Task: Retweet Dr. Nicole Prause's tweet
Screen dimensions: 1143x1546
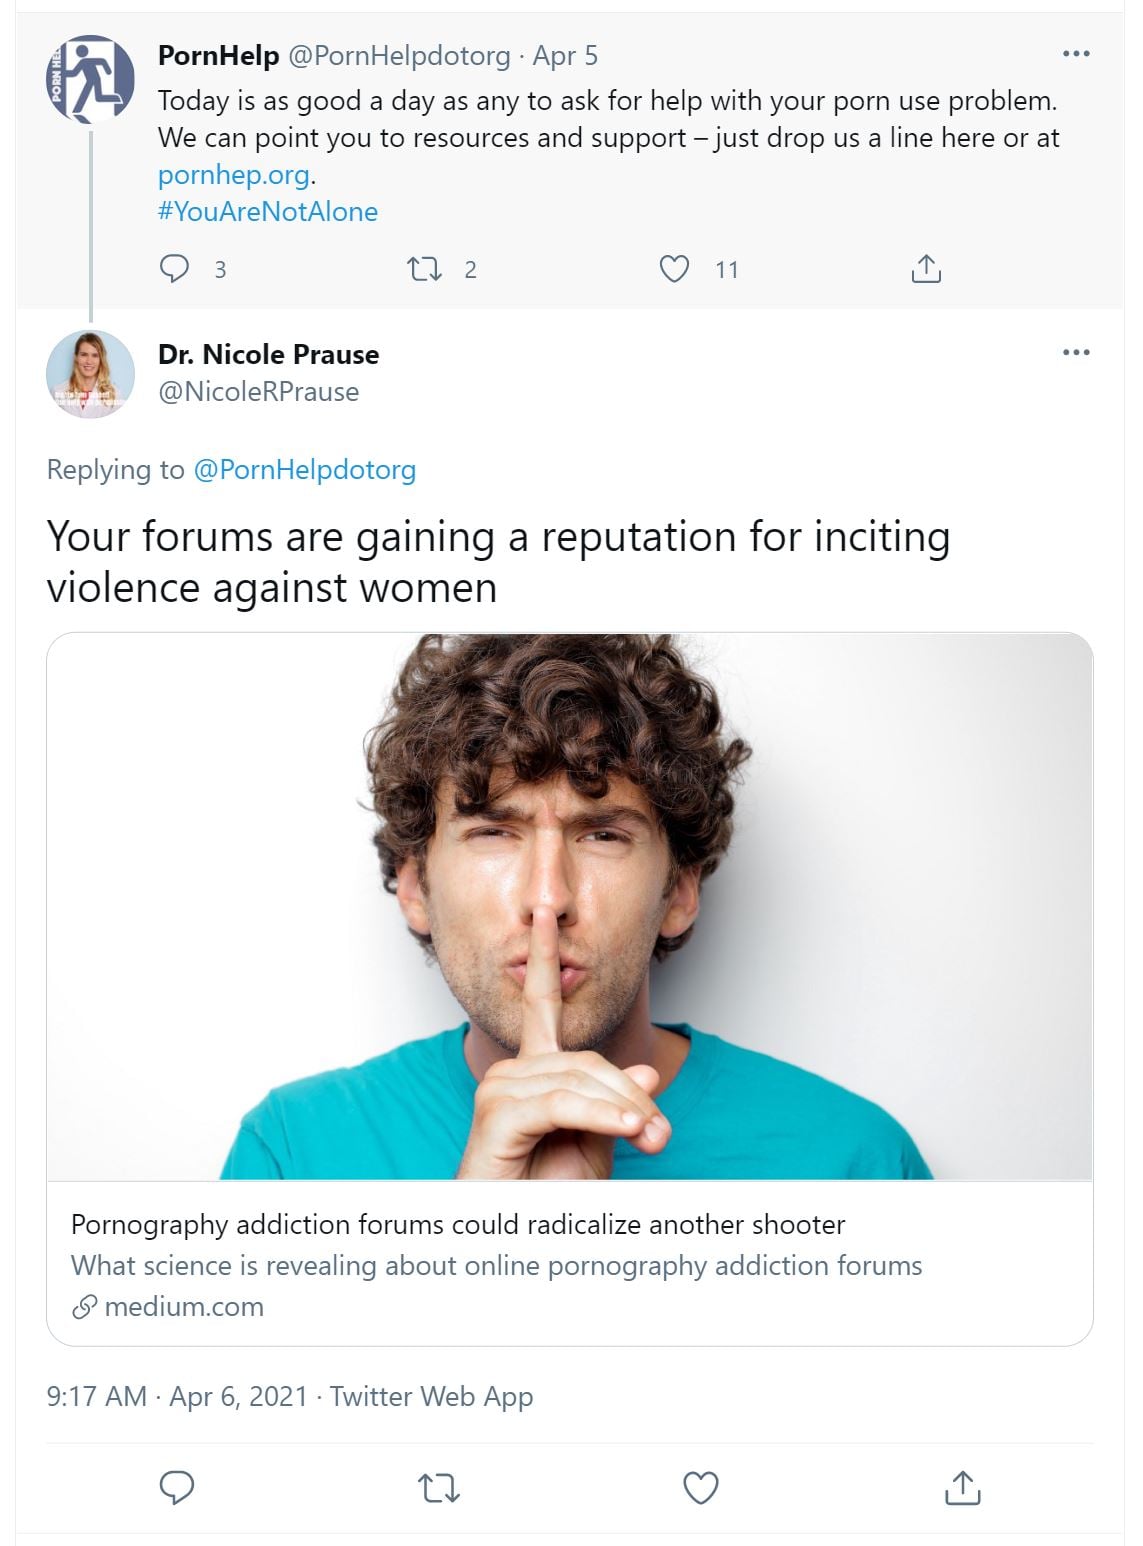Action: (x=438, y=1488)
